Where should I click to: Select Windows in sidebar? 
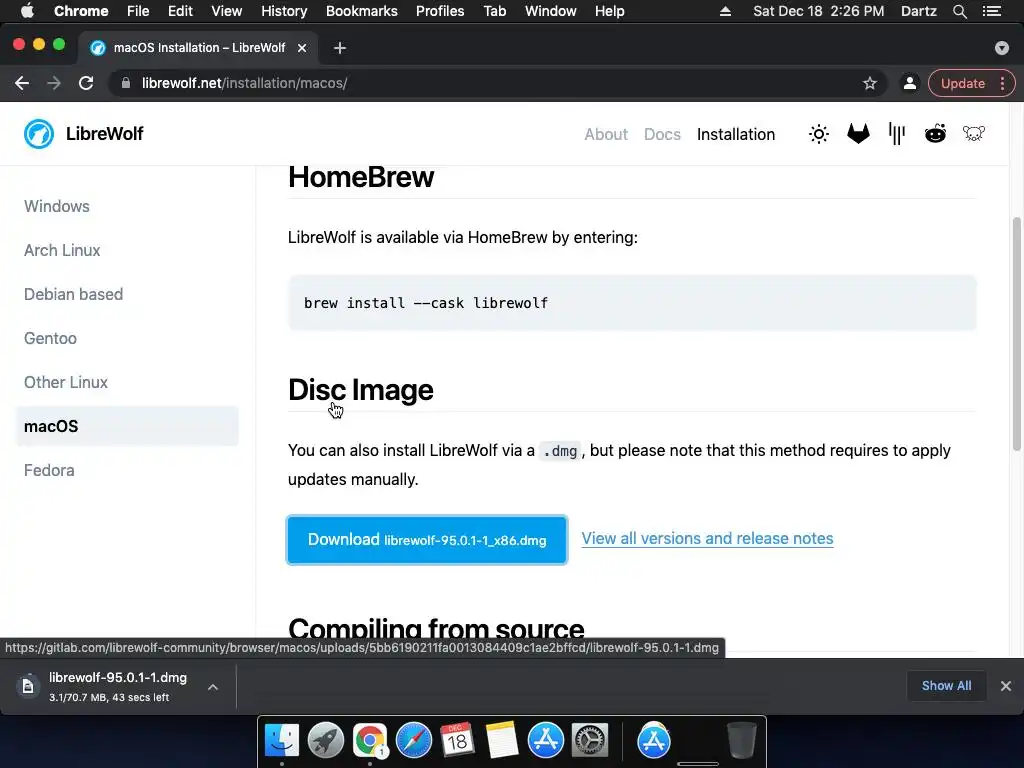(57, 206)
